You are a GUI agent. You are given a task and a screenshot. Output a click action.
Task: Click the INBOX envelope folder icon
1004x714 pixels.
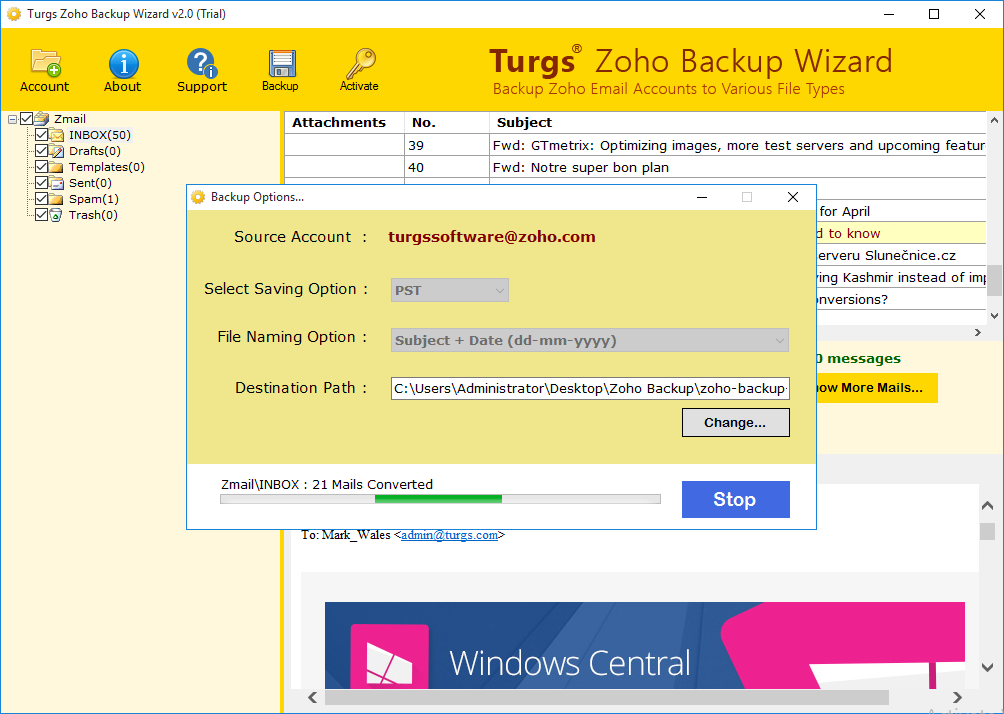pos(57,135)
